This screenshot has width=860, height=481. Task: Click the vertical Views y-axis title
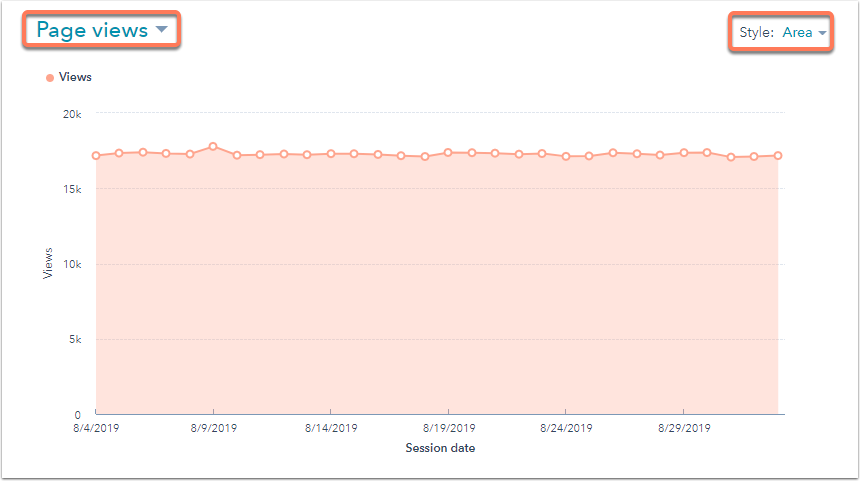(x=49, y=264)
